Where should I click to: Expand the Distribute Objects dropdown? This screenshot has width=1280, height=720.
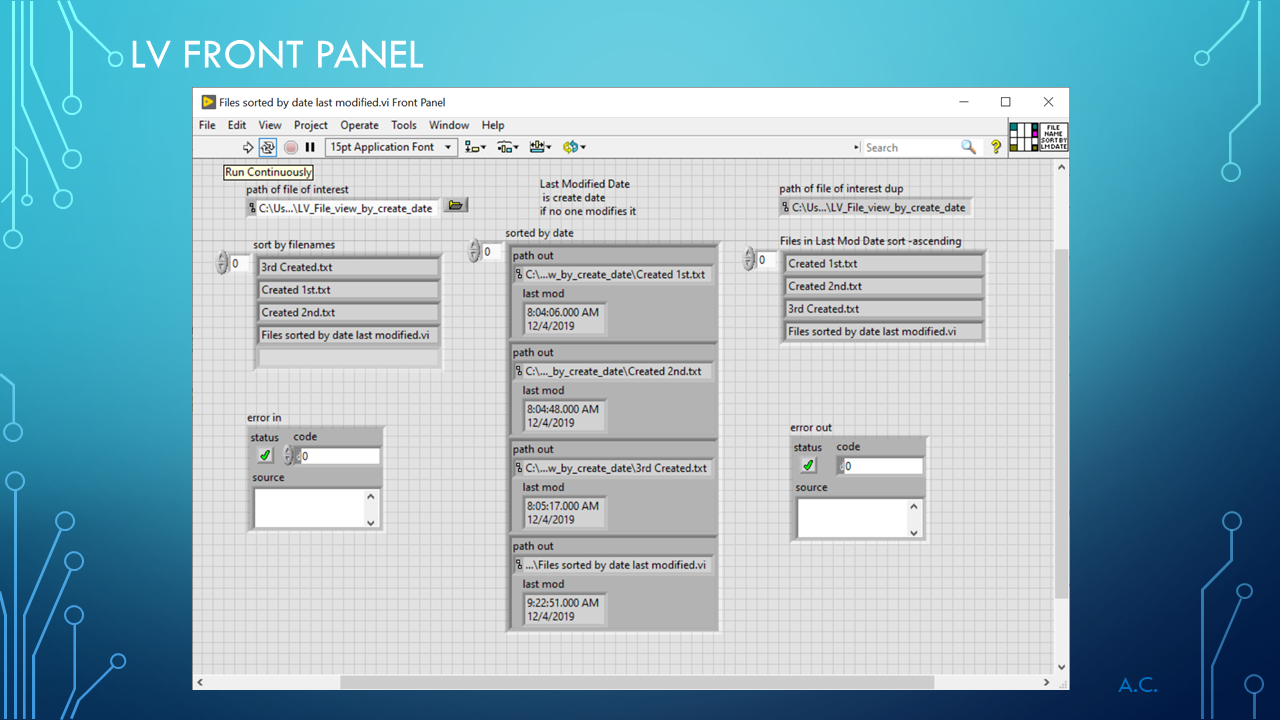click(x=508, y=147)
